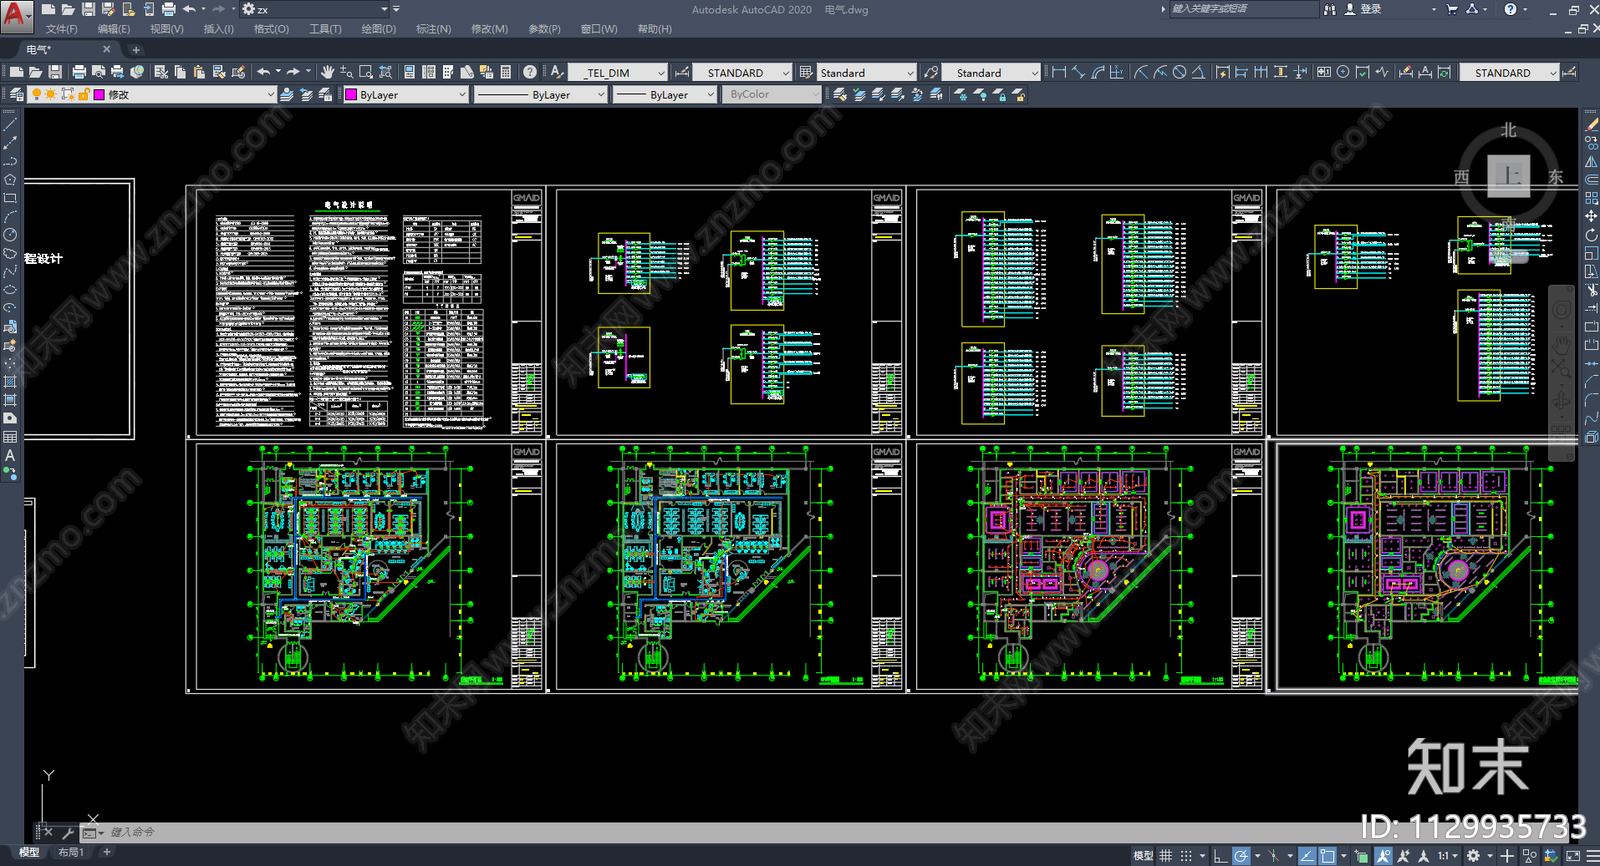The width and height of the screenshot is (1600, 866).
Task: Click the Plot printer icon in standard toolbar
Action: [79, 72]
